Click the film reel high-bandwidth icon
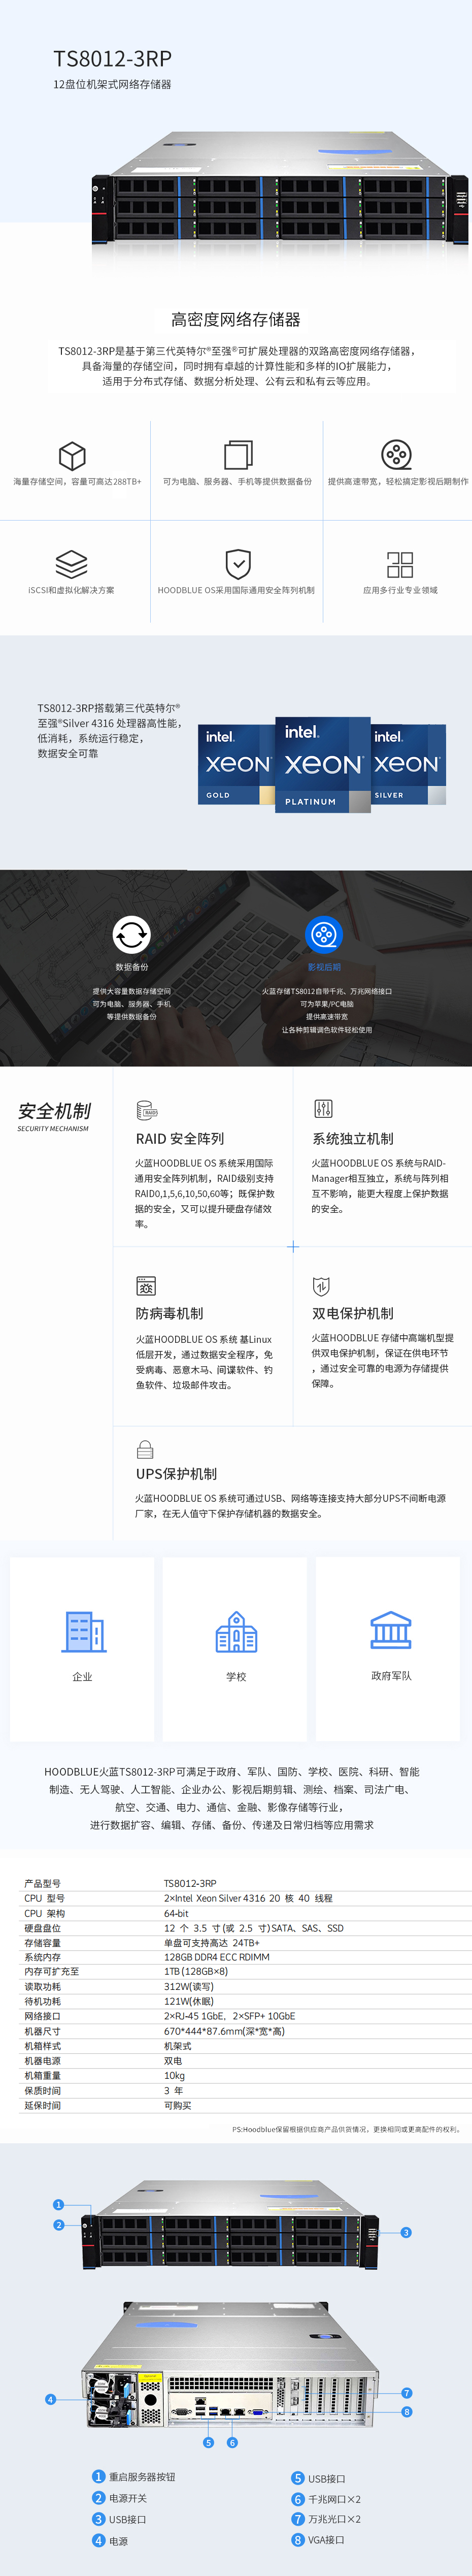This screenshot has height=2576, width=472. coord(397,454)
